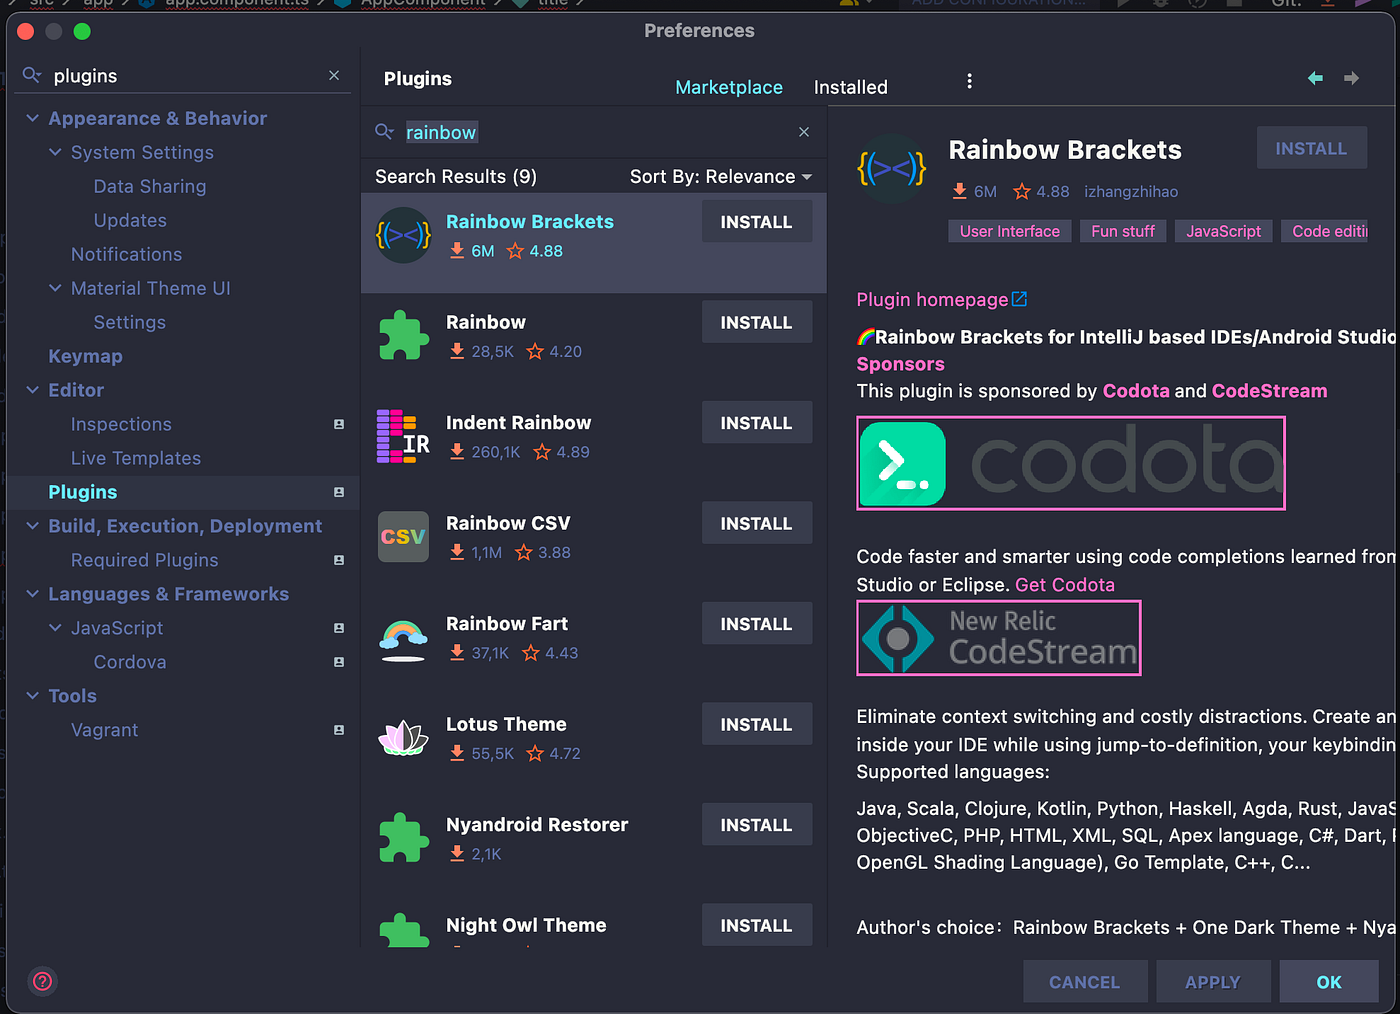Click the OK button
This screenshot has width=1400, height=1014.
coord(1329,982)
